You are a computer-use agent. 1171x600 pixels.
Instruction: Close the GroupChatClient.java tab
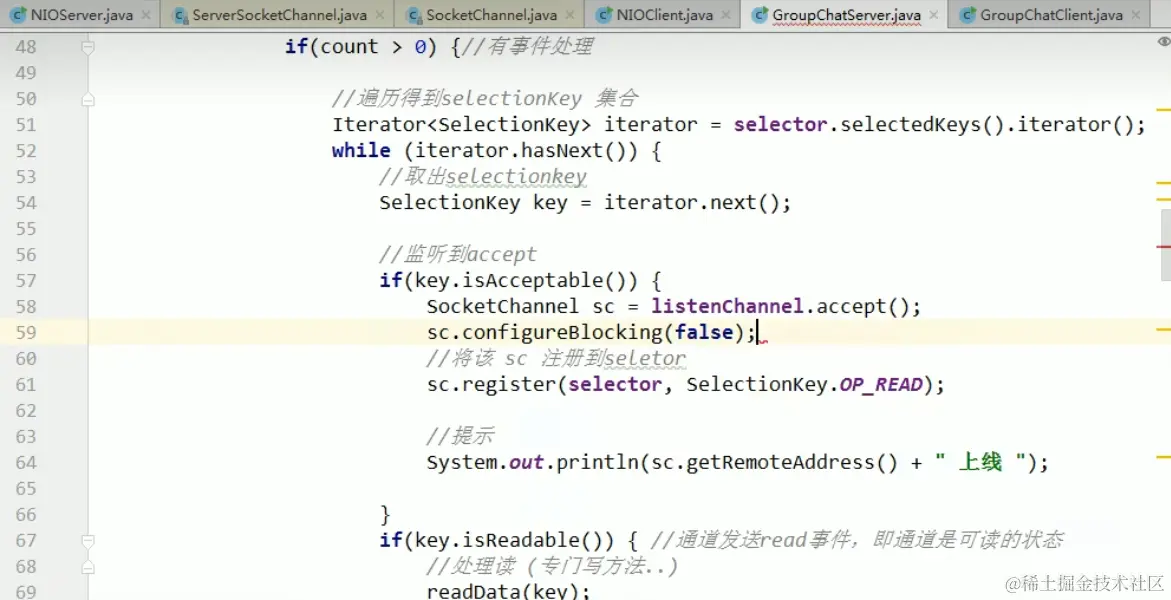1136,15
